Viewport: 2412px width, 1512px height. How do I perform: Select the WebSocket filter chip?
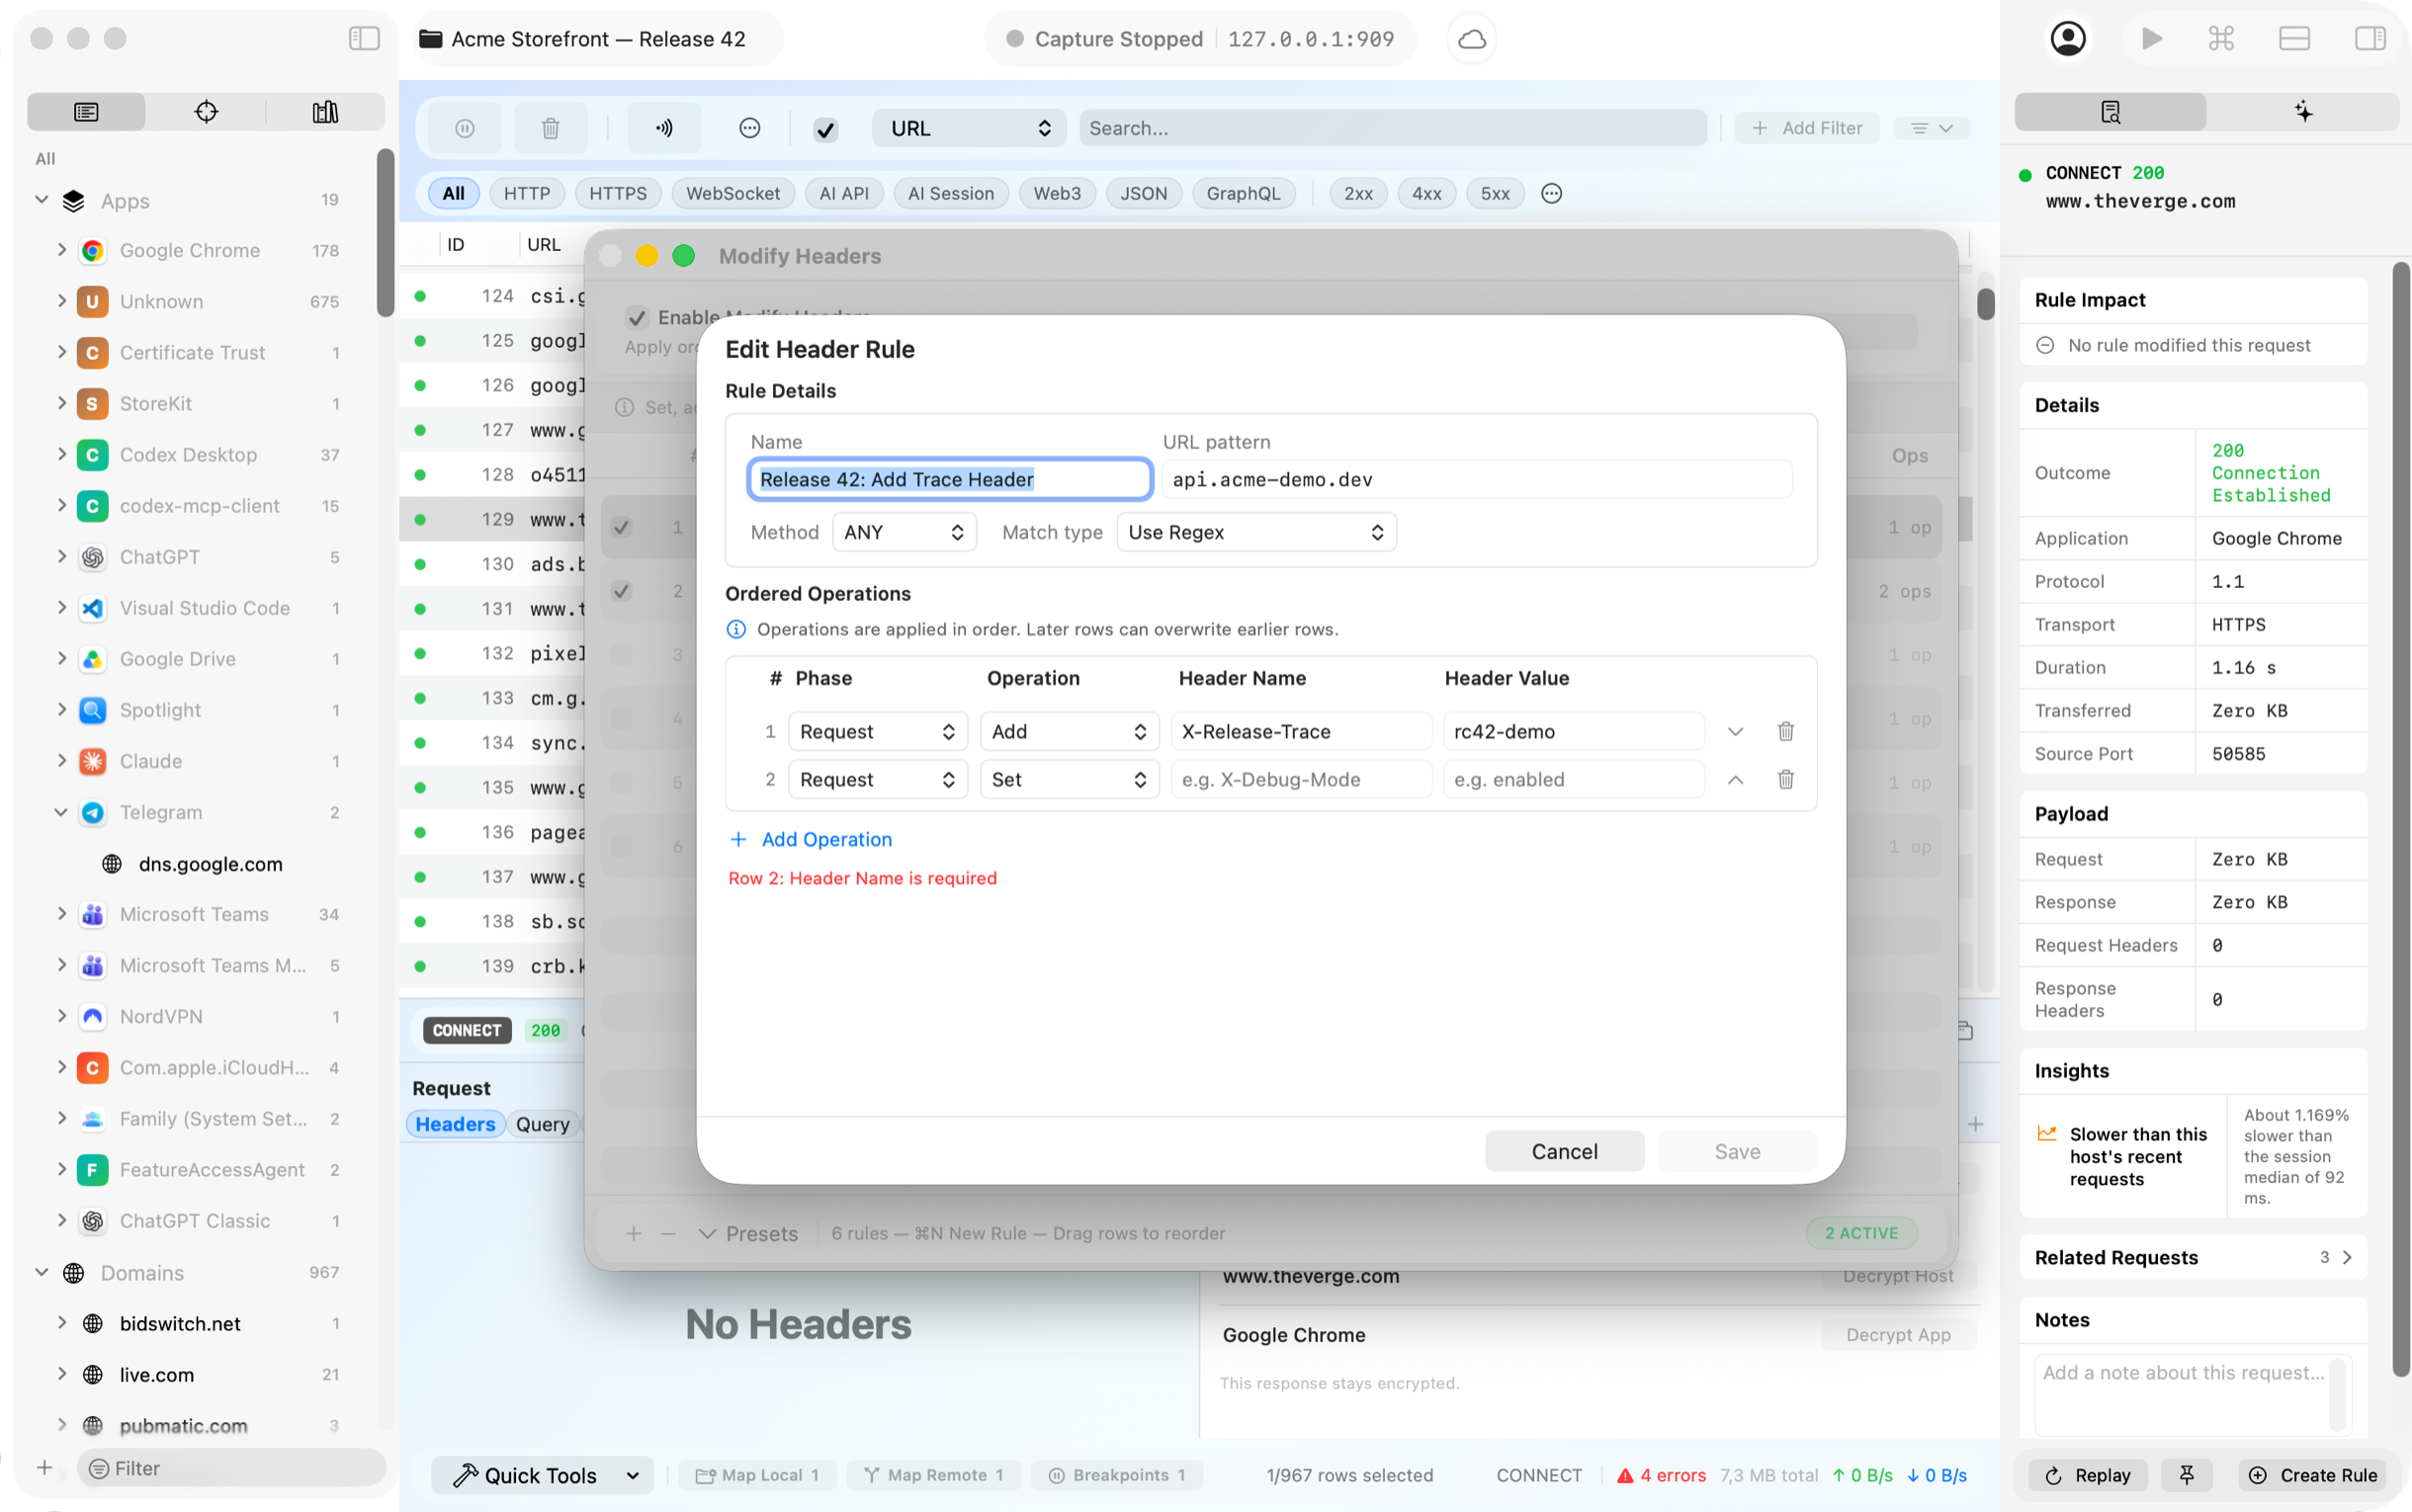click(733, 193)
